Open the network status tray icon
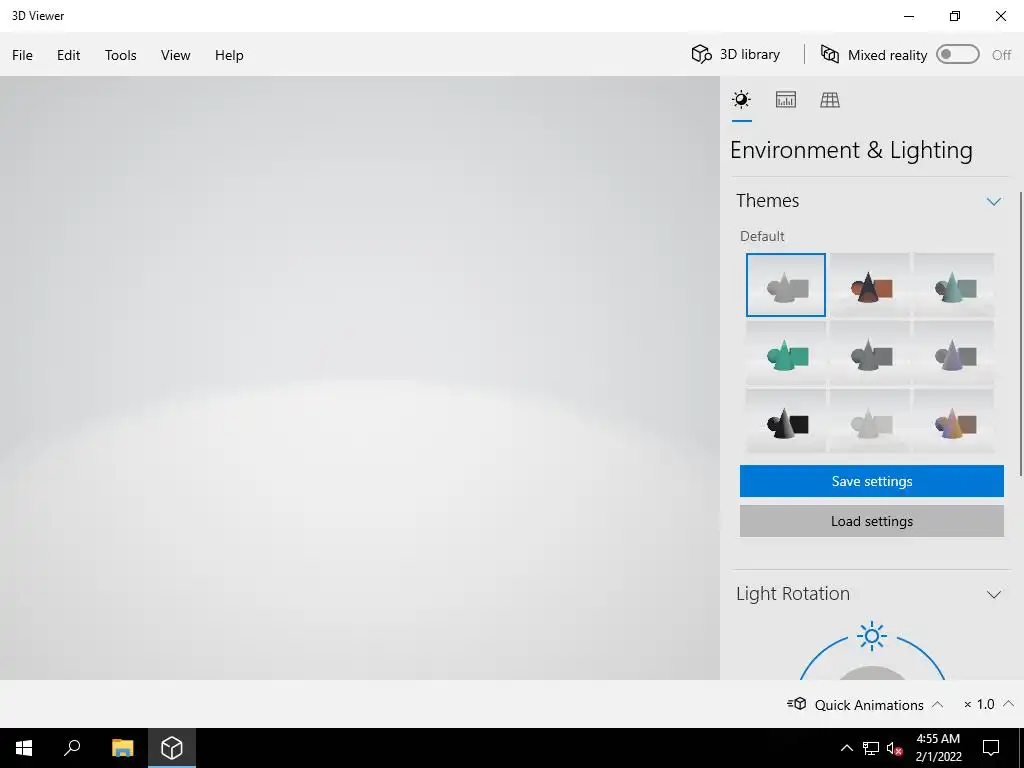This screenshot has width=1024, height=768. (871, 748)
